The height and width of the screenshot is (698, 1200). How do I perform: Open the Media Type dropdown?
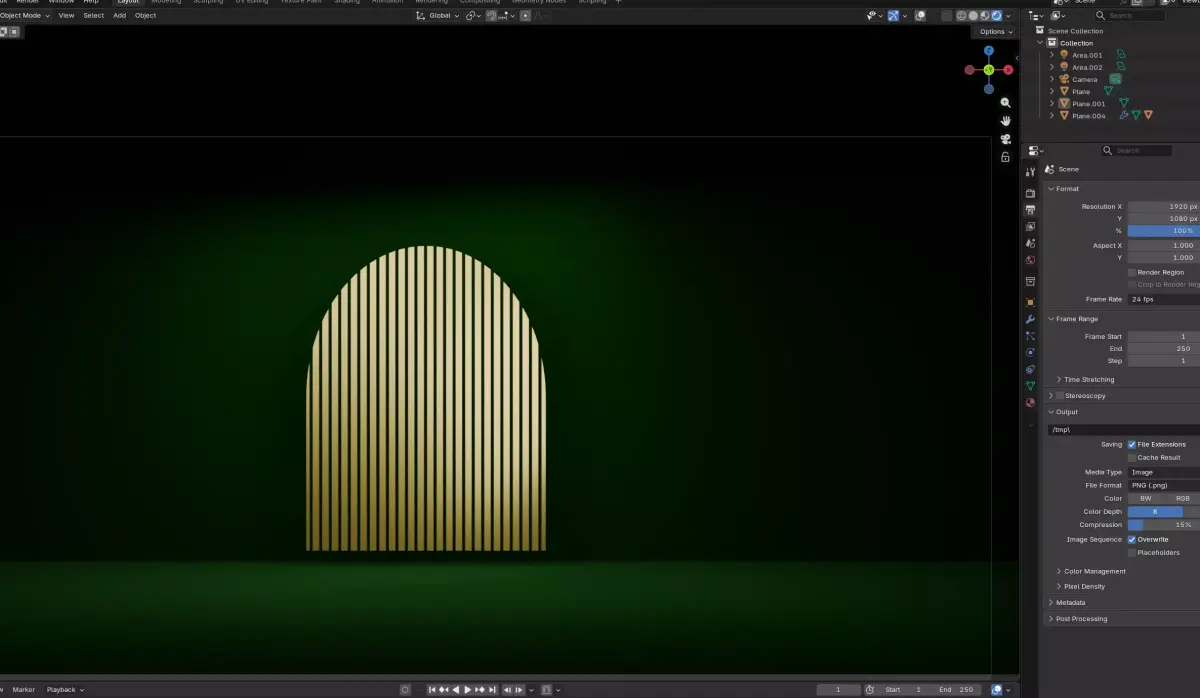(1164, 472)
